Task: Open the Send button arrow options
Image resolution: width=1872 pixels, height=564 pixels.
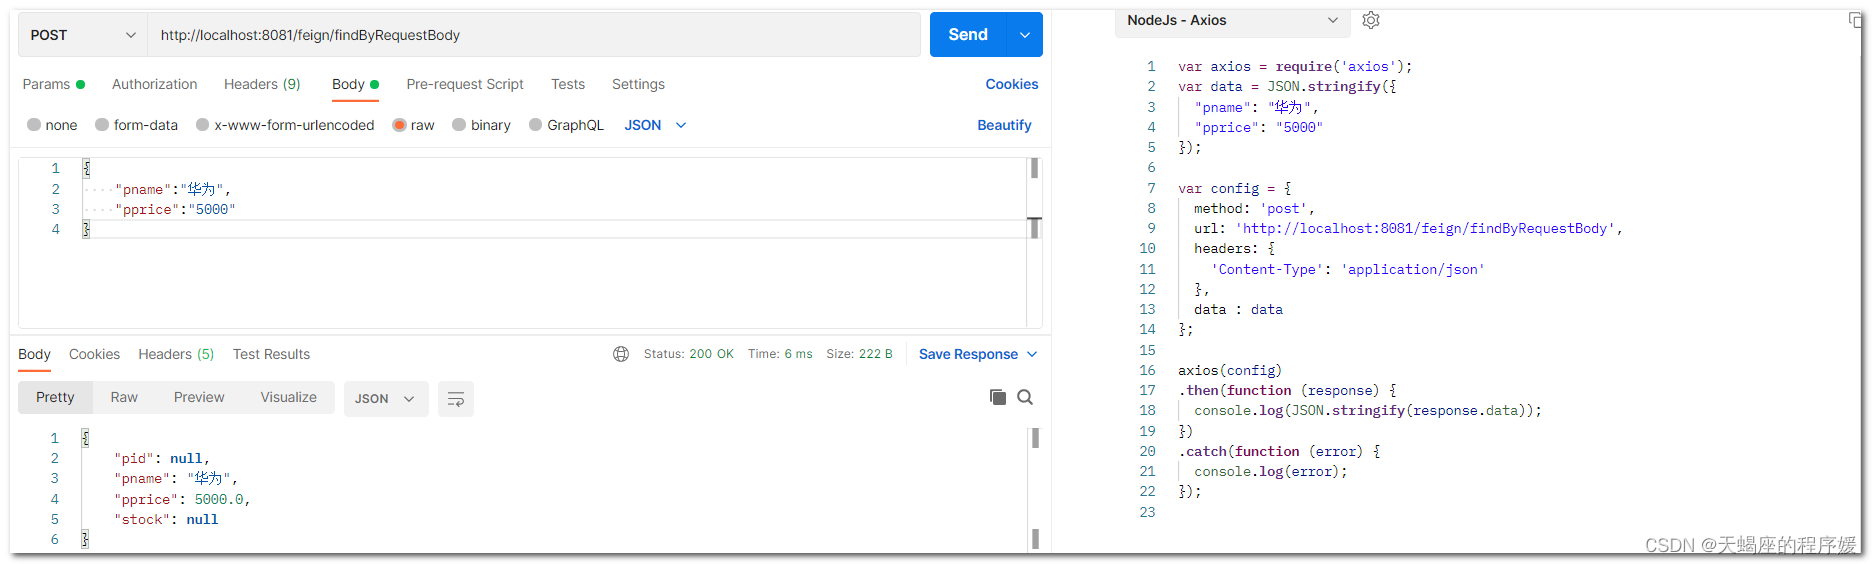Action: [1025, 35]
